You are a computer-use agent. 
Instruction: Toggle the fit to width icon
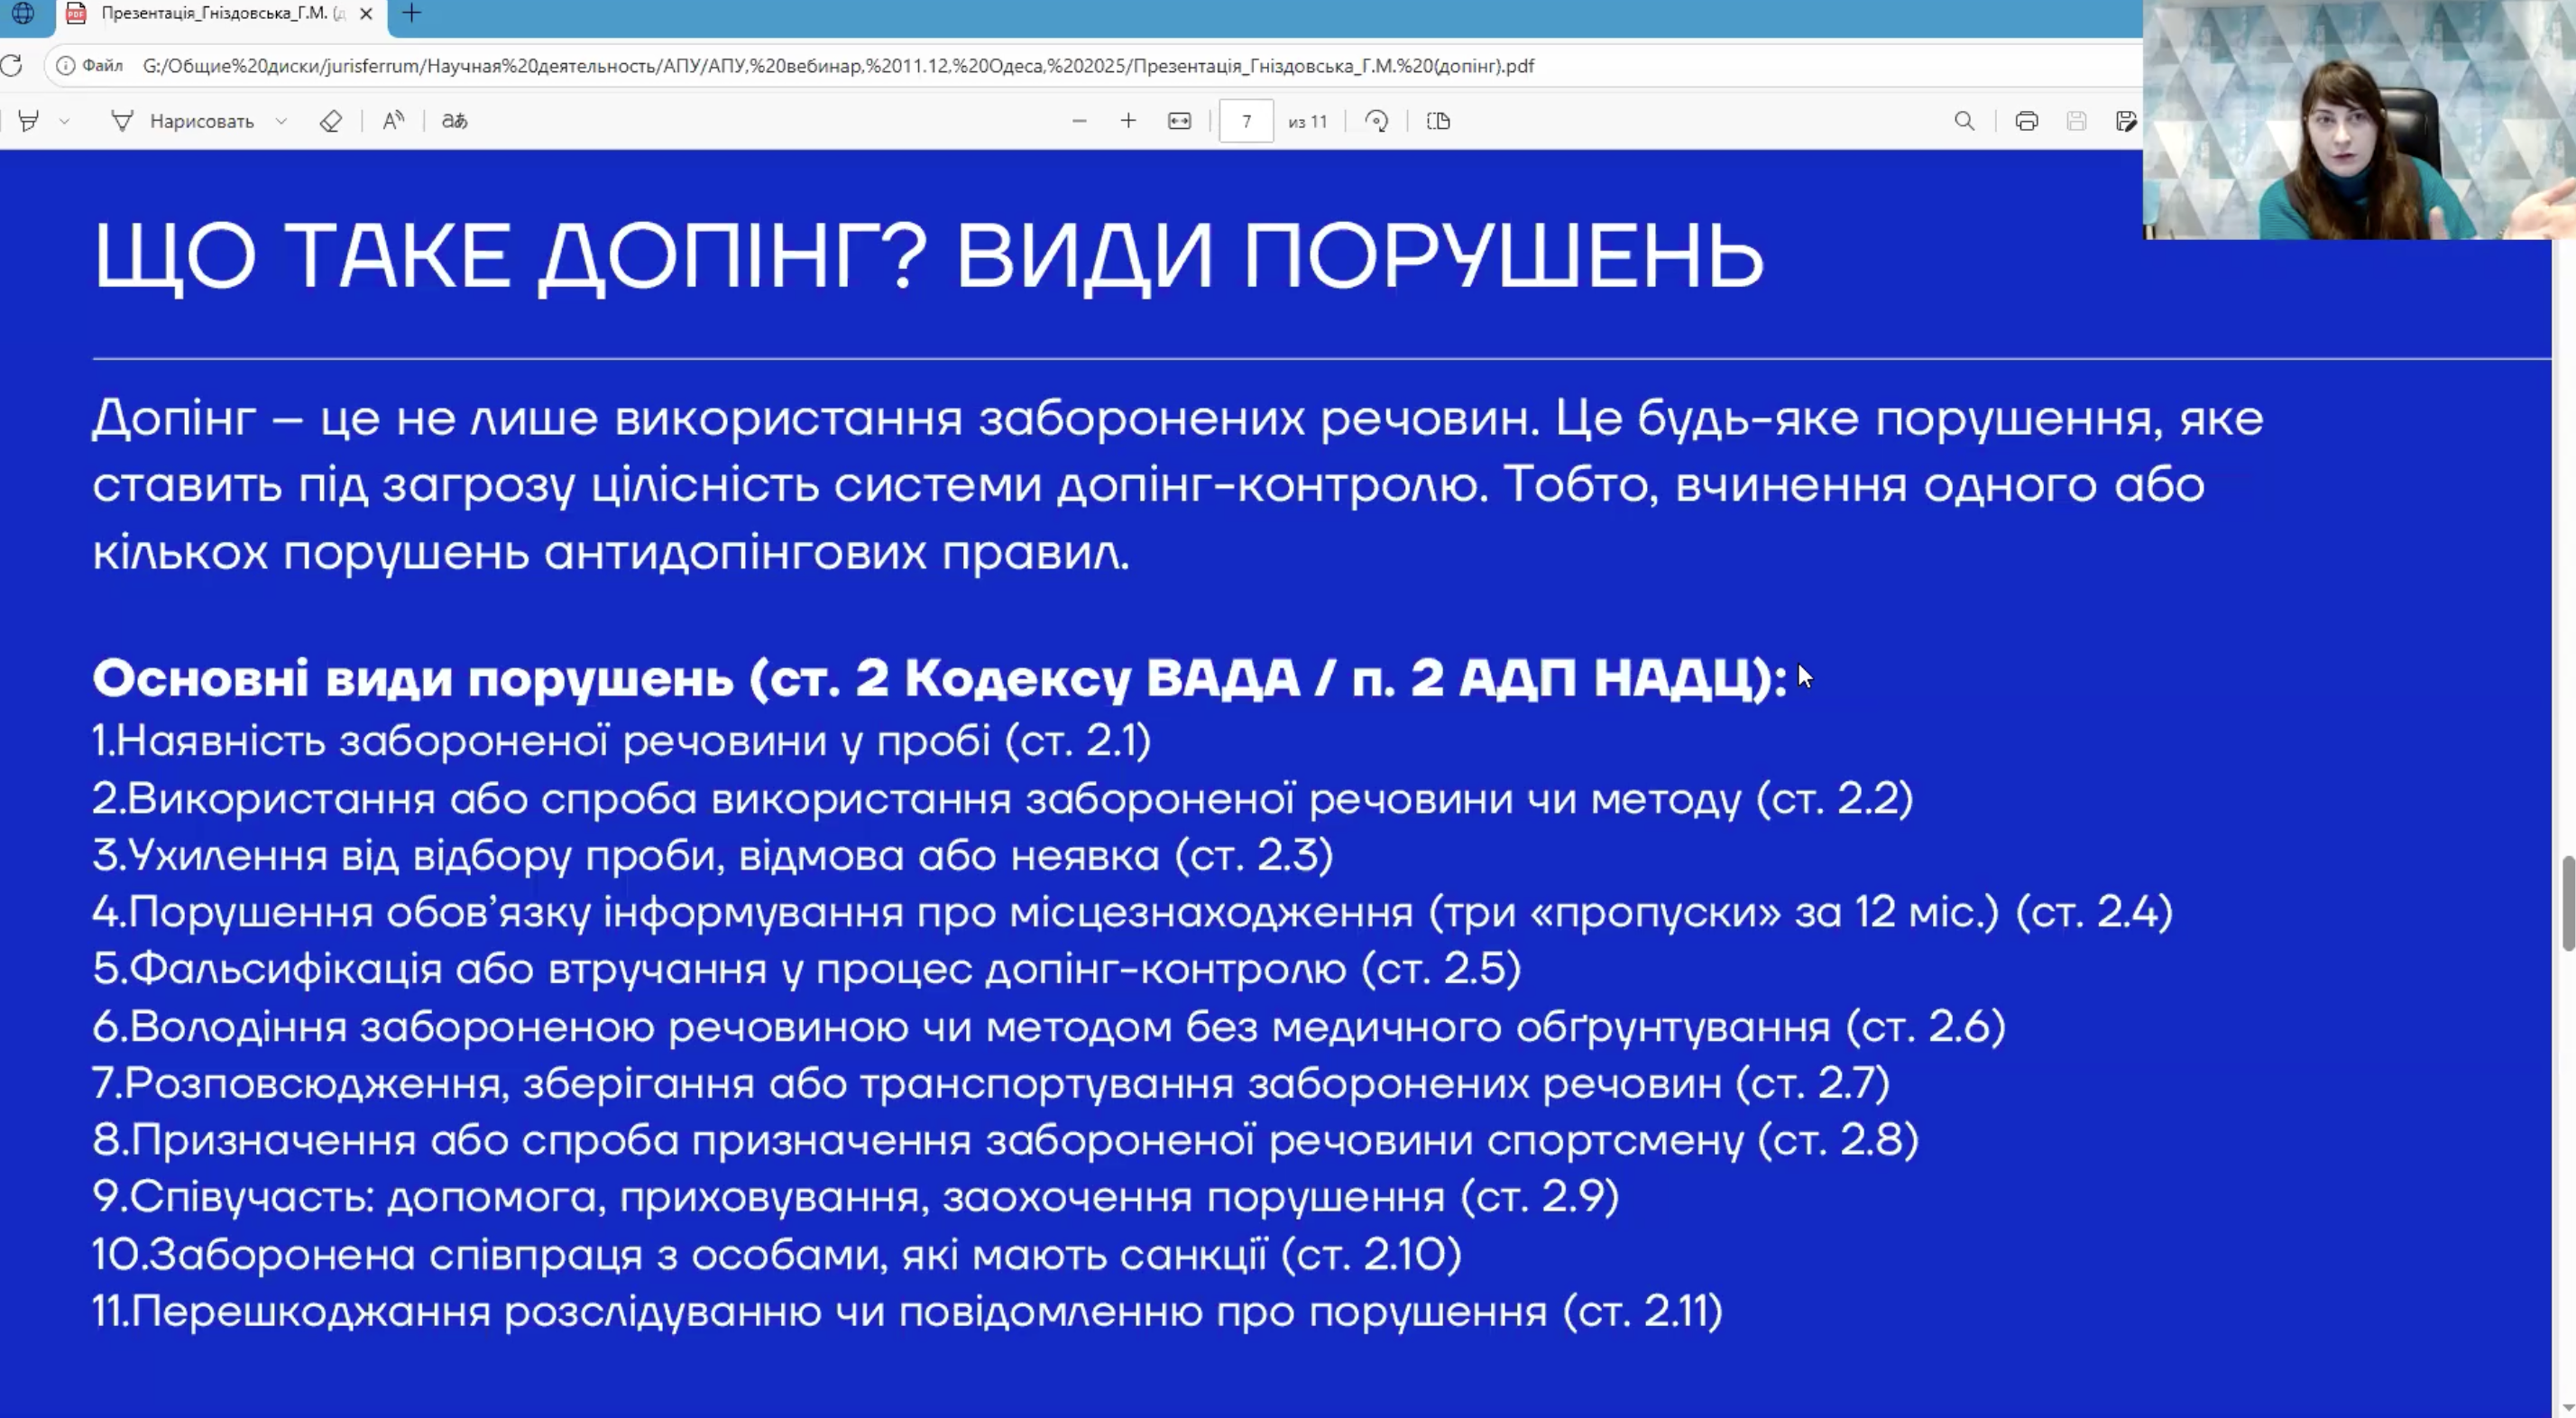1179,121
